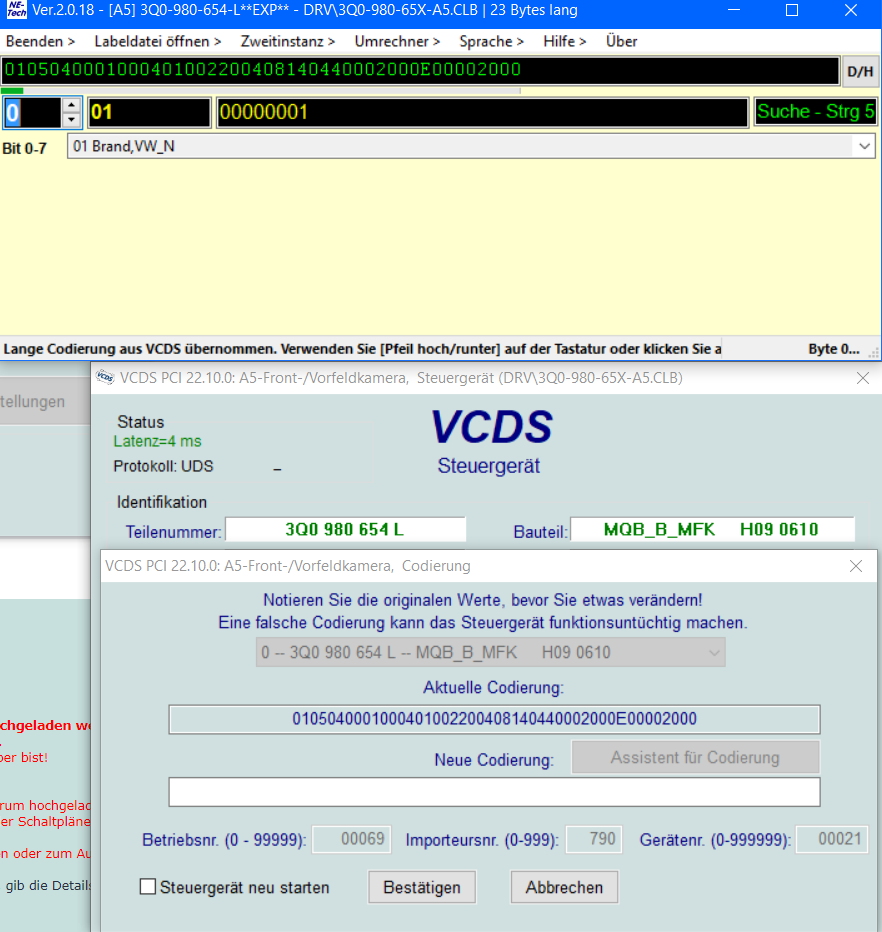The image size is (882, 932).
Task: Click the D/H converter button
Action: (859, 71)
